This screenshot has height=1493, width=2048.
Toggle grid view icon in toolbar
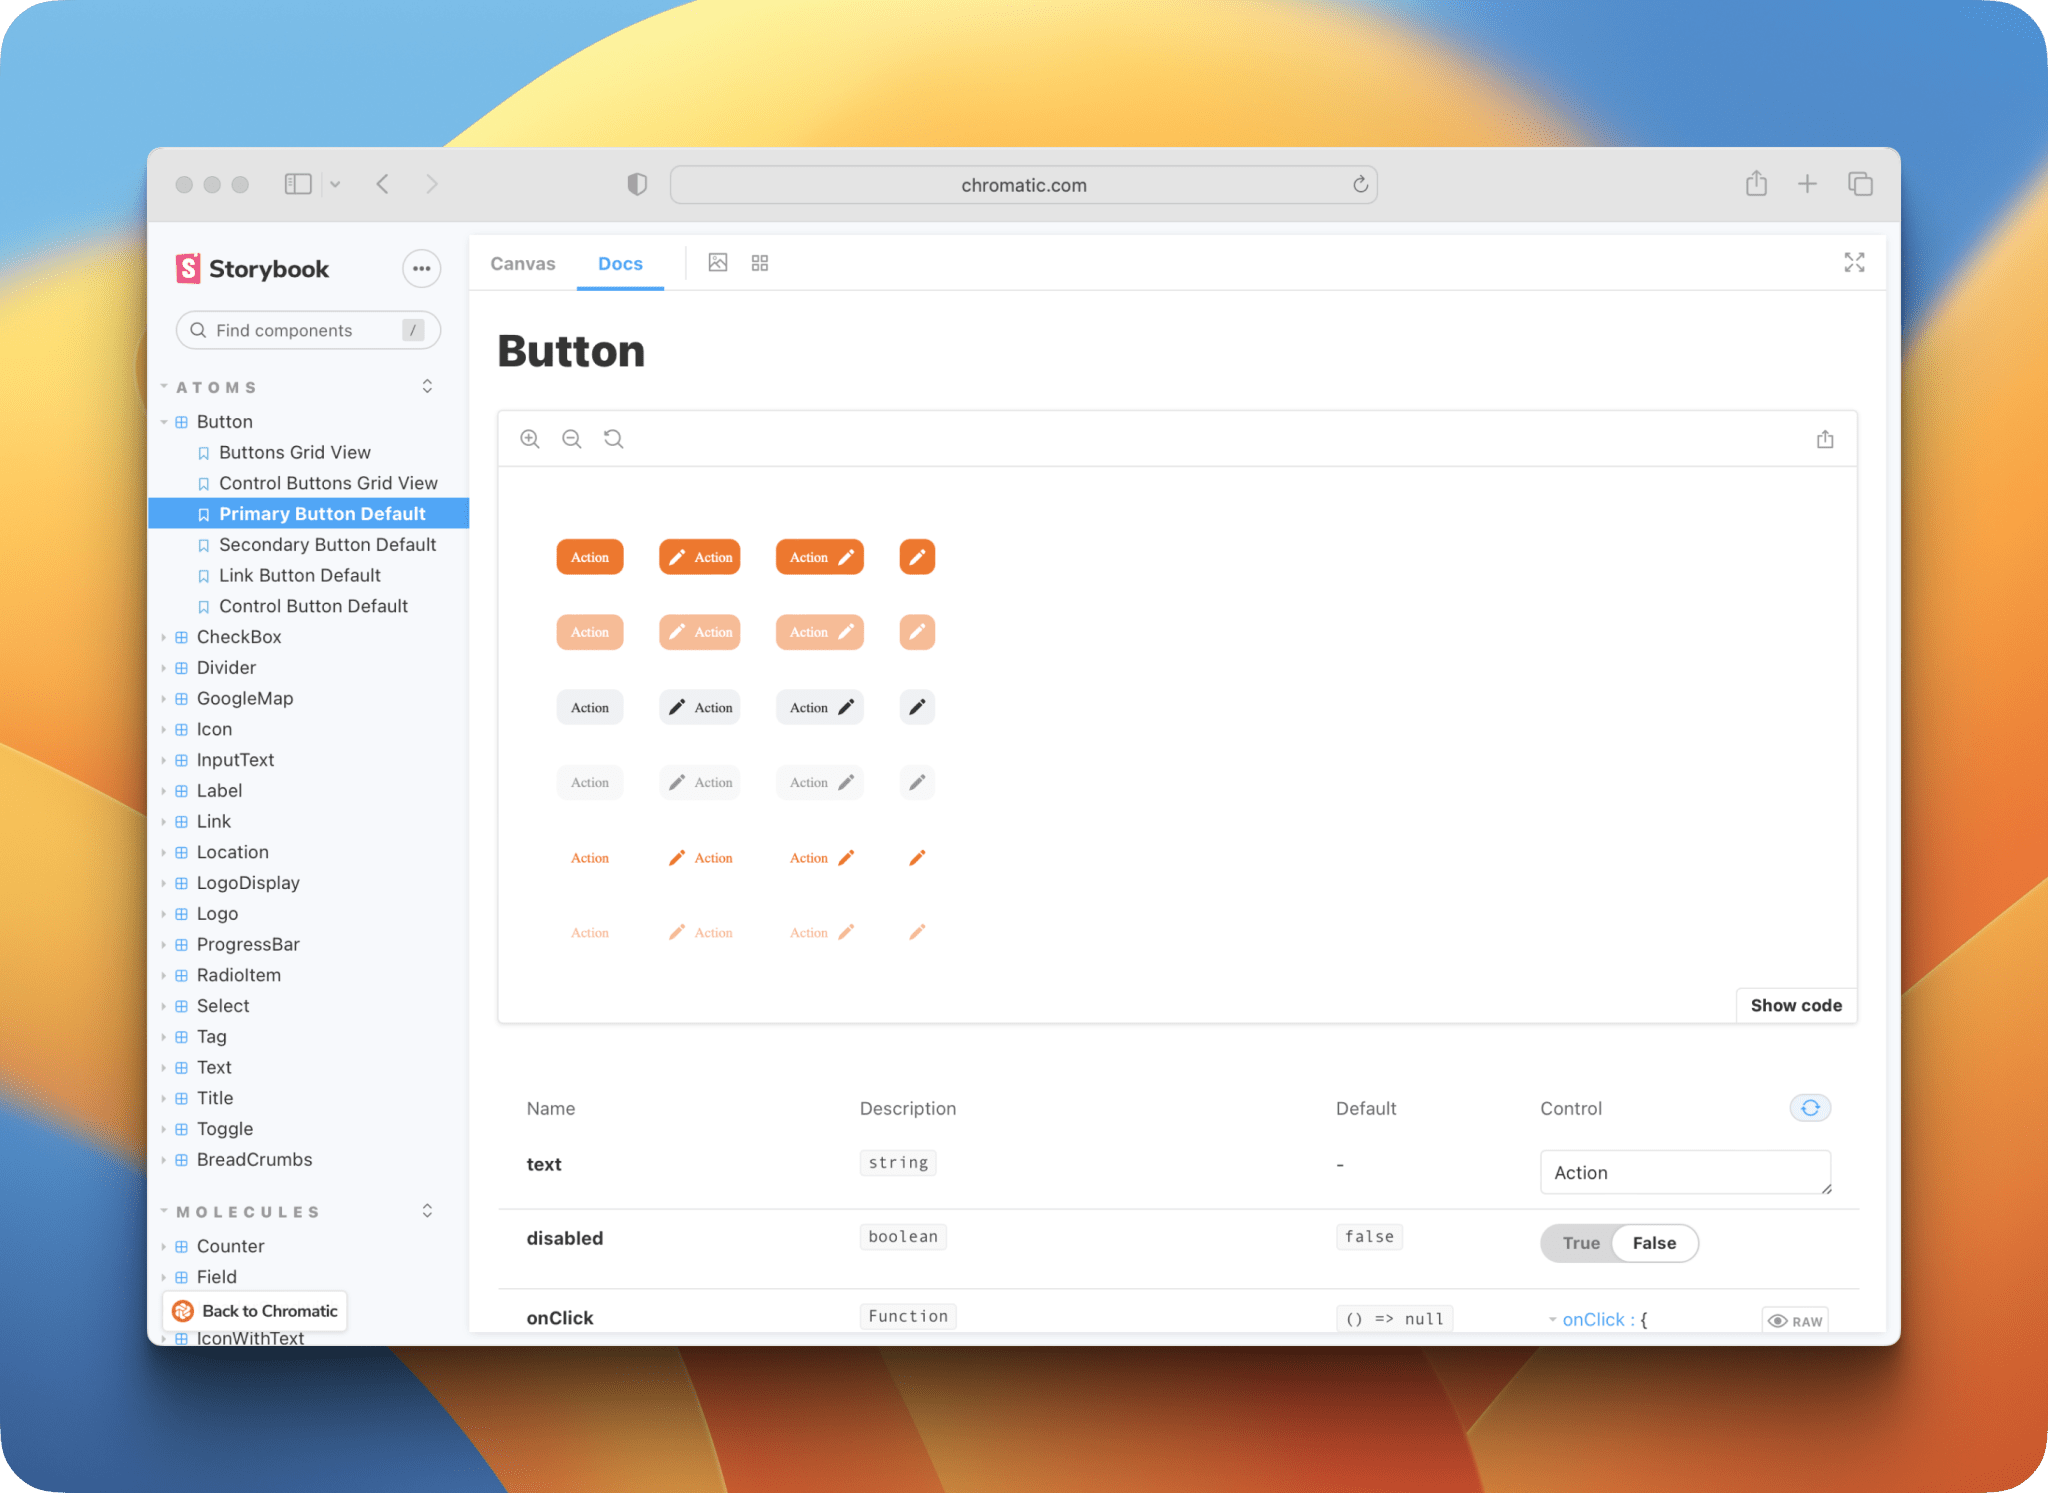pos(760,262)
